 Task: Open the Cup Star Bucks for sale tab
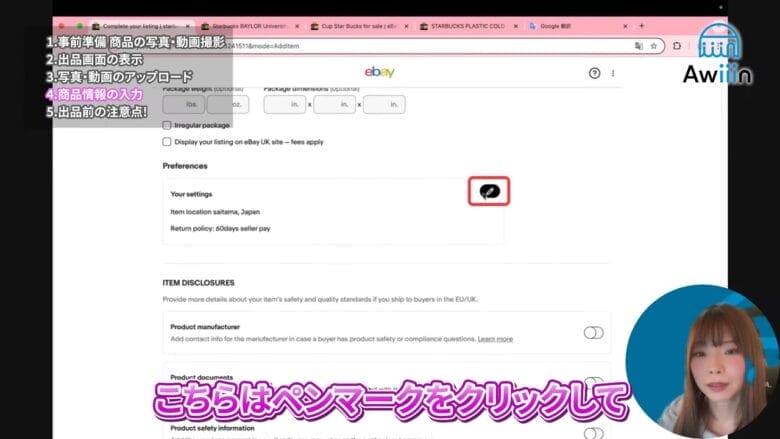pyautogui.click(x=360, y=26)
